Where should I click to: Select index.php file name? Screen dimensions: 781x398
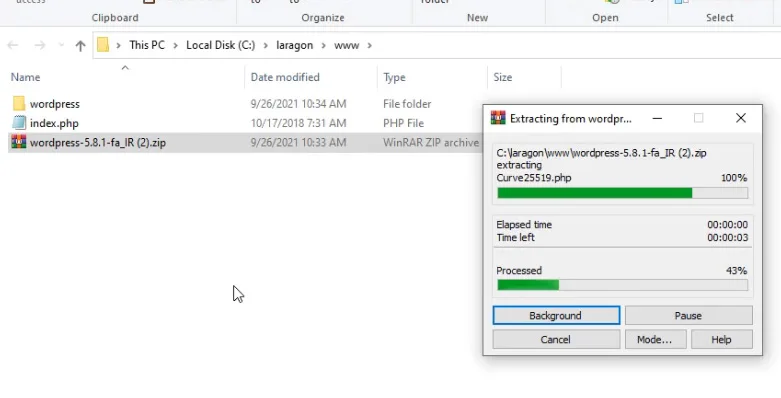pos(54,123)
